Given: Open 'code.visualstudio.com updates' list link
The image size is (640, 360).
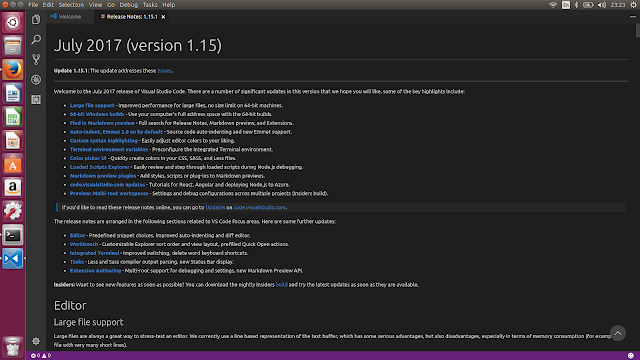Looking at the screenshot, I should pos(107,184).
